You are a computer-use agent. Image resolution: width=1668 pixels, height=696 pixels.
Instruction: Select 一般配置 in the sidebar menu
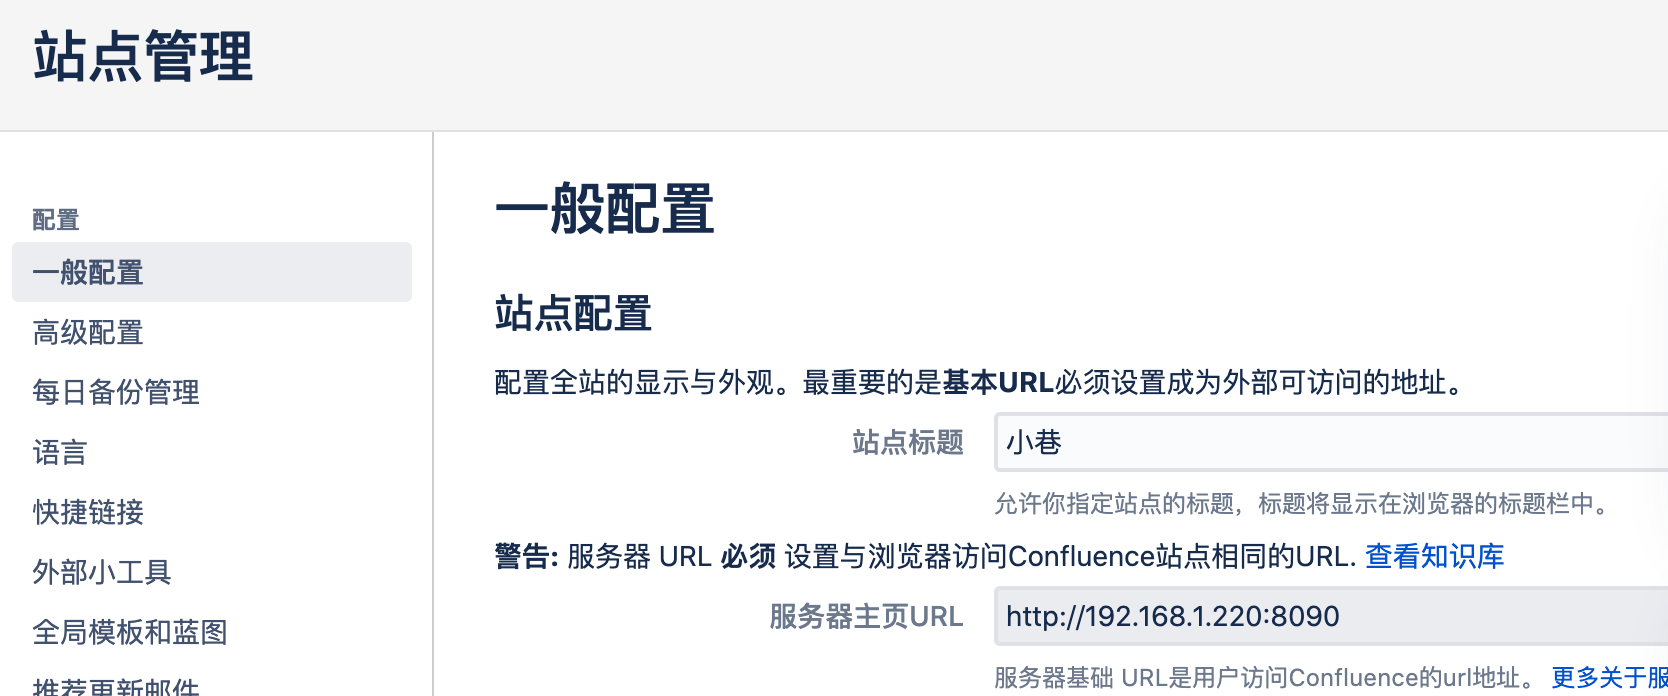[88, 272]
